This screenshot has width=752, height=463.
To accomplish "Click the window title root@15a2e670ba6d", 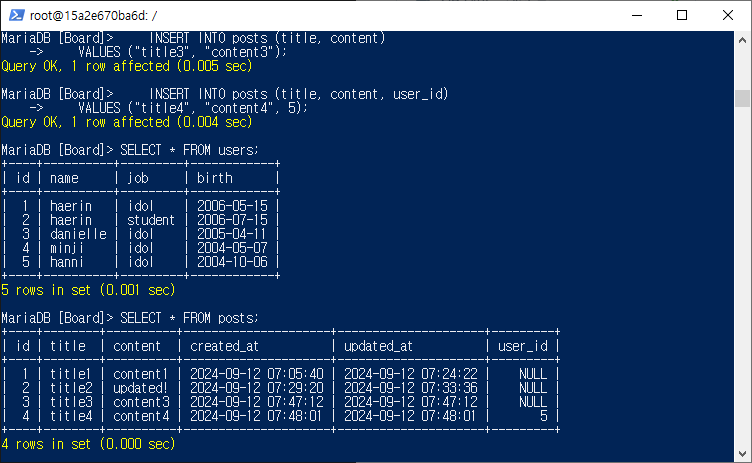I will 93,16.
